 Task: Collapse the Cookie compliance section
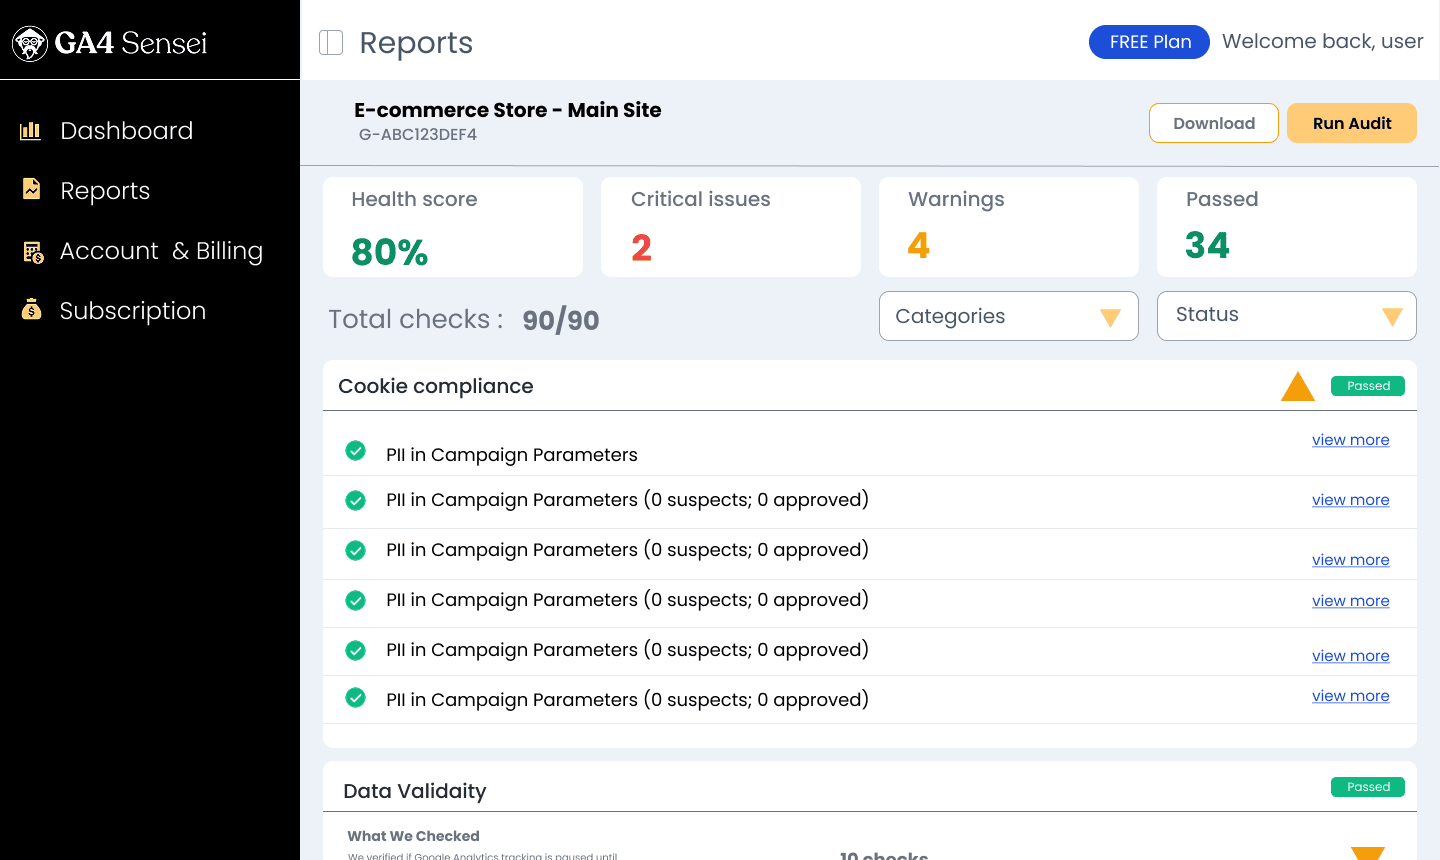click(x=1298, y=385)
